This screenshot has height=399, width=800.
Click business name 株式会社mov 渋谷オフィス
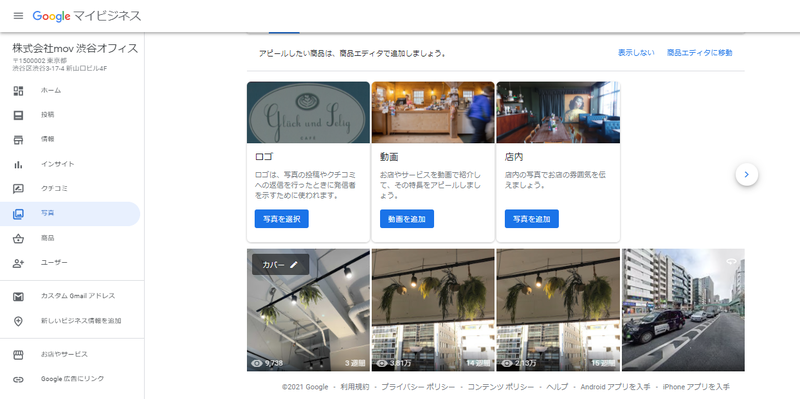click(75, 48)
